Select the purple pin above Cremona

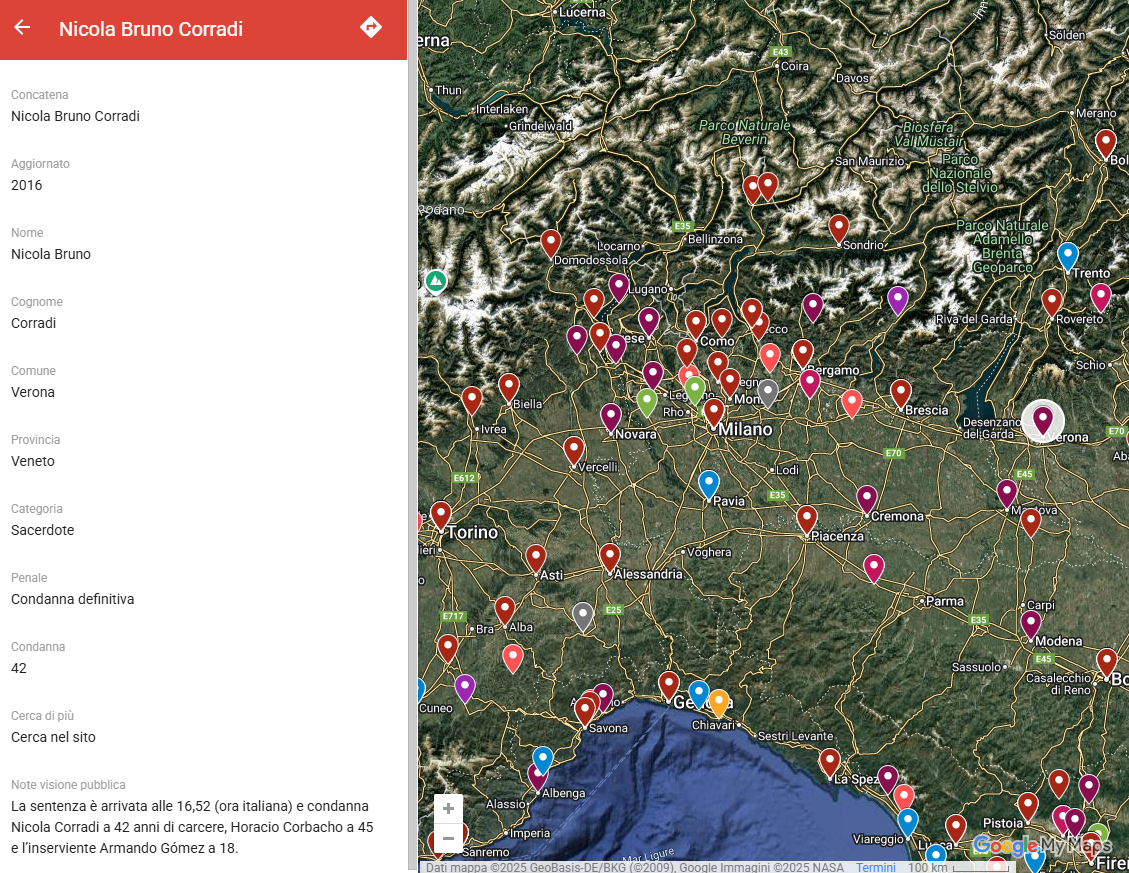click(867, 498)
